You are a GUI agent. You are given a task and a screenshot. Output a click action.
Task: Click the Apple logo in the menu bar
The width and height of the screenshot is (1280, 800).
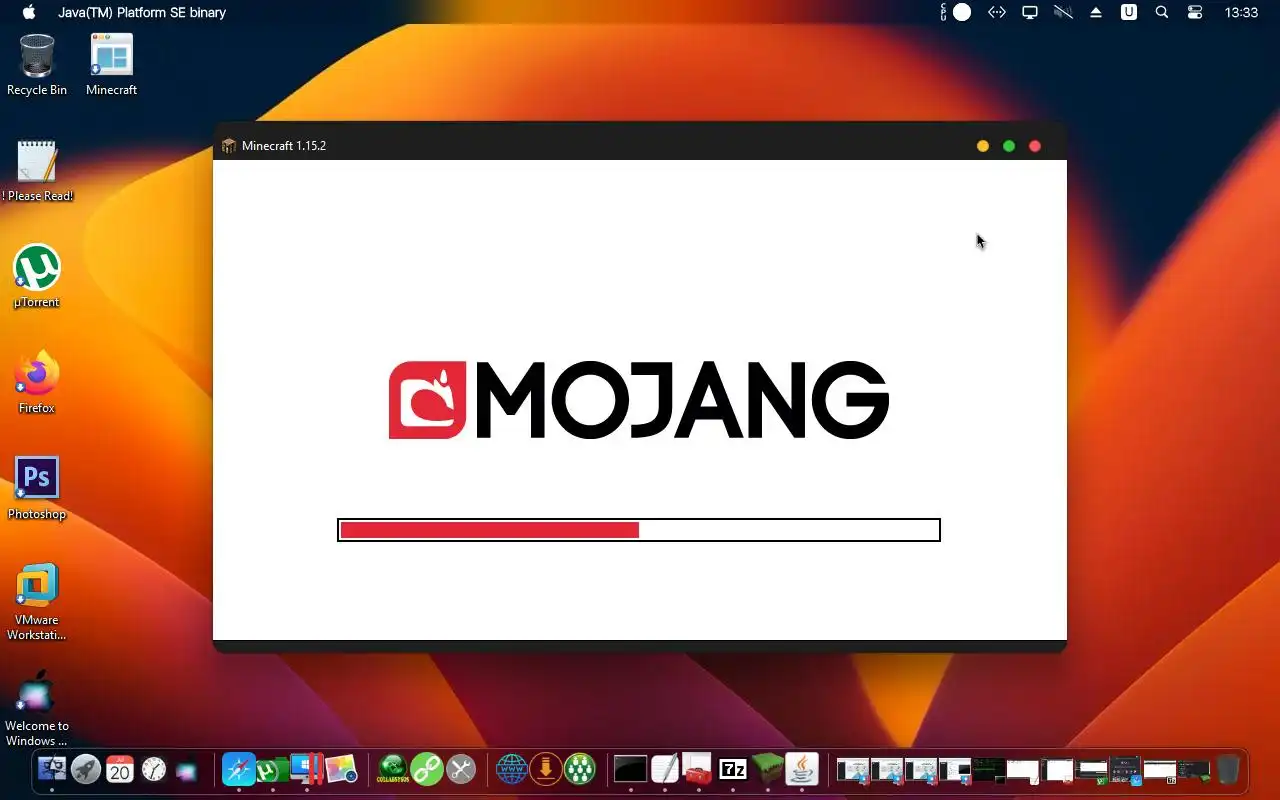(x=28, y=12)
